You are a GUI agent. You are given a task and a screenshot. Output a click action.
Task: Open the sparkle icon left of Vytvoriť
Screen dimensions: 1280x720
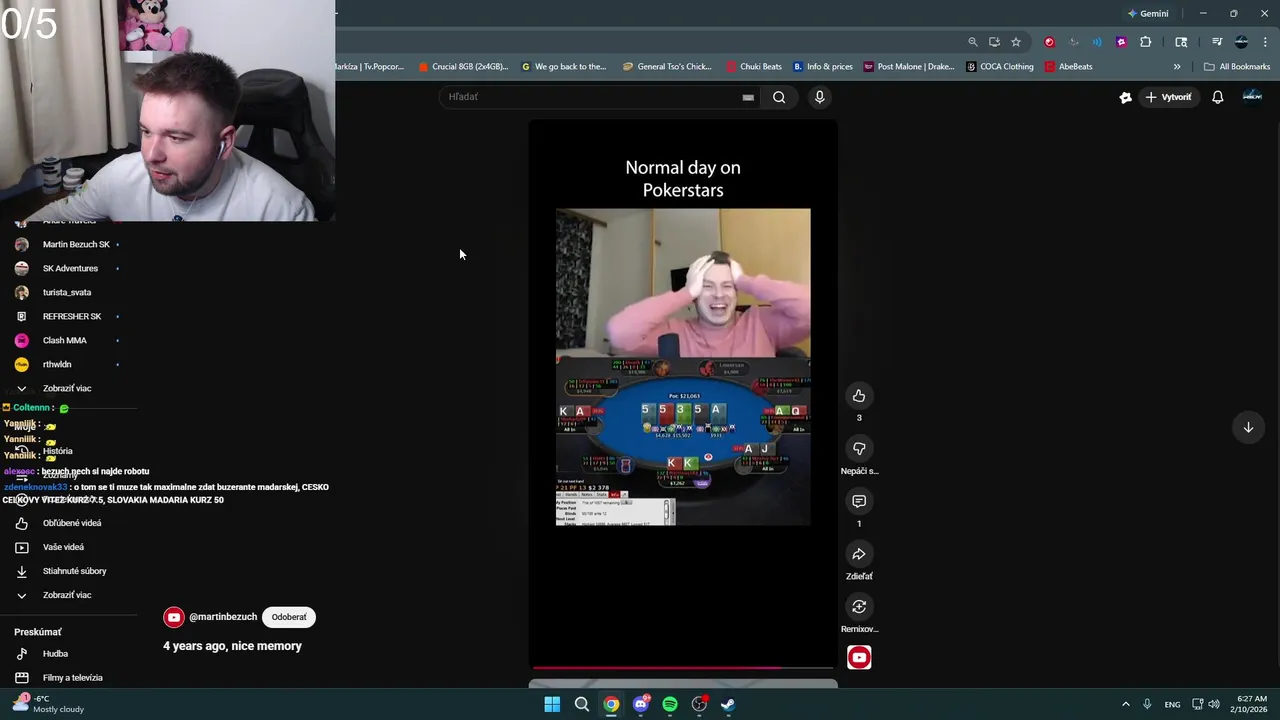point(1125,97)
